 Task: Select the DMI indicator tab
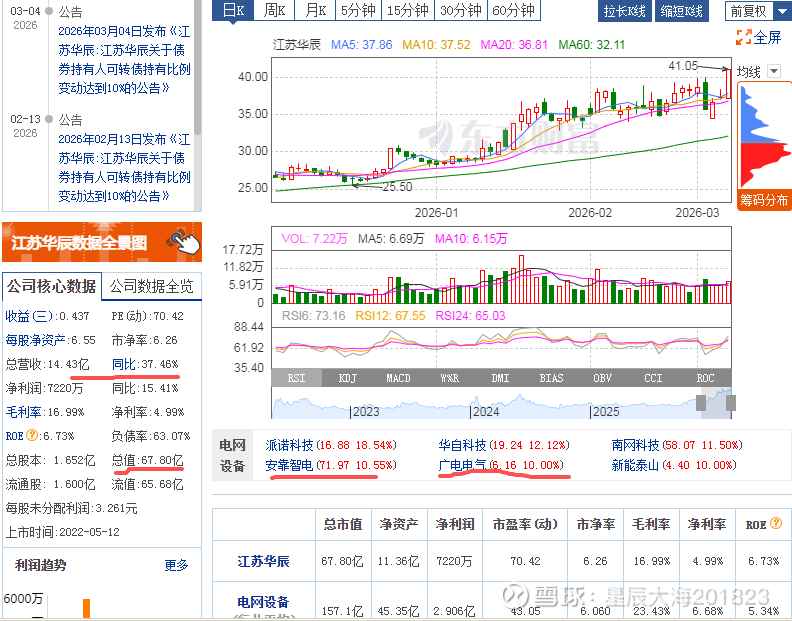tap(501, 378)
